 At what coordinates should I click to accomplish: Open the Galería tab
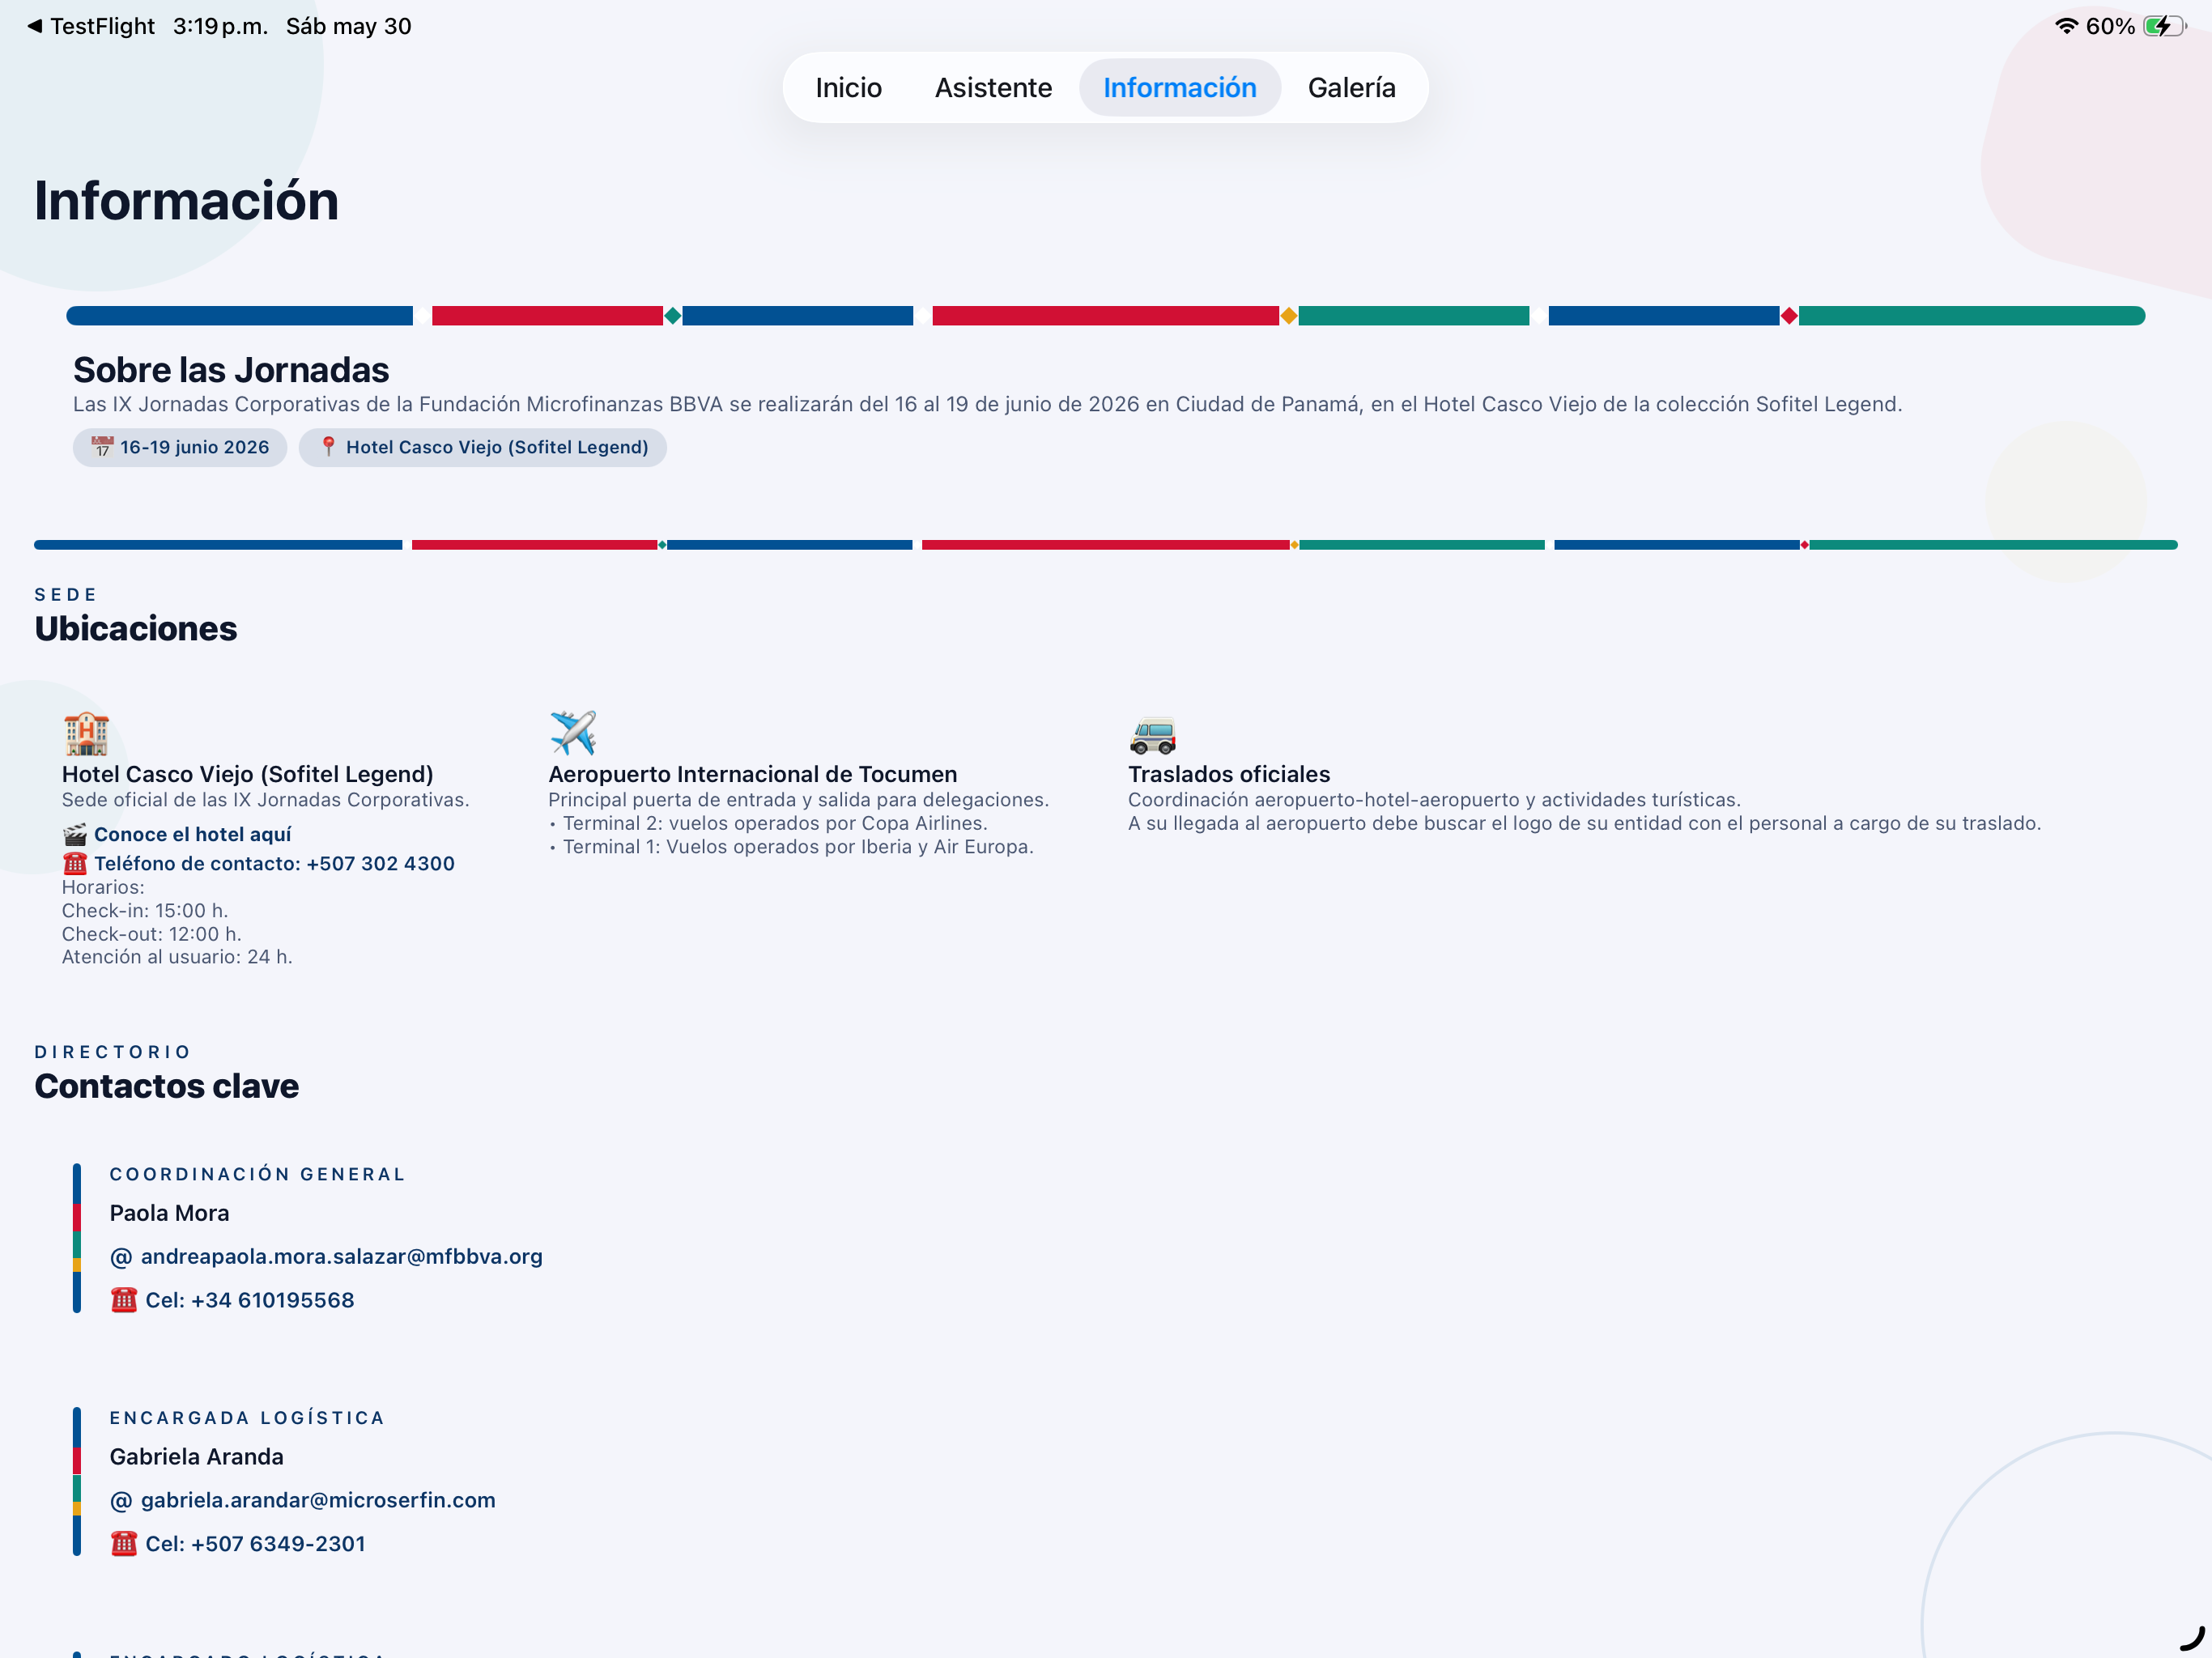click(x=1351, y=88)
